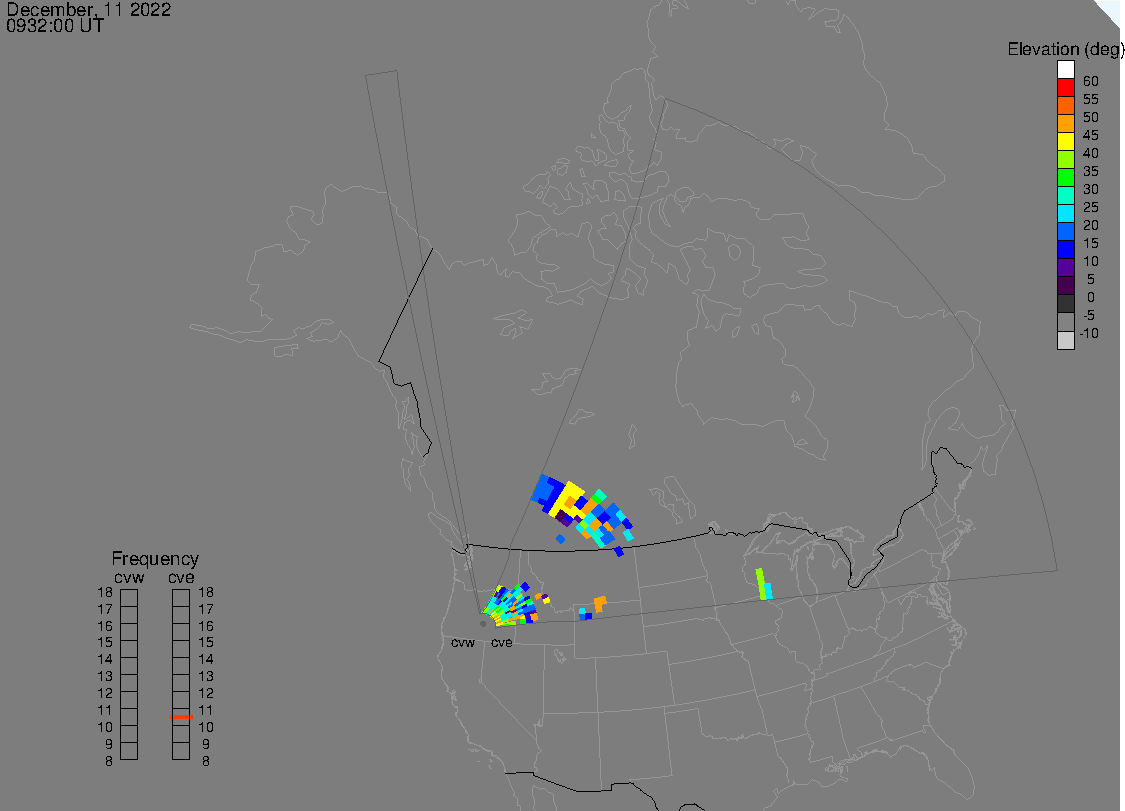This screenshot has width=1125, height=811.
Task: Click the large yellow scatter patch in Canada
Action: [566, 498]
